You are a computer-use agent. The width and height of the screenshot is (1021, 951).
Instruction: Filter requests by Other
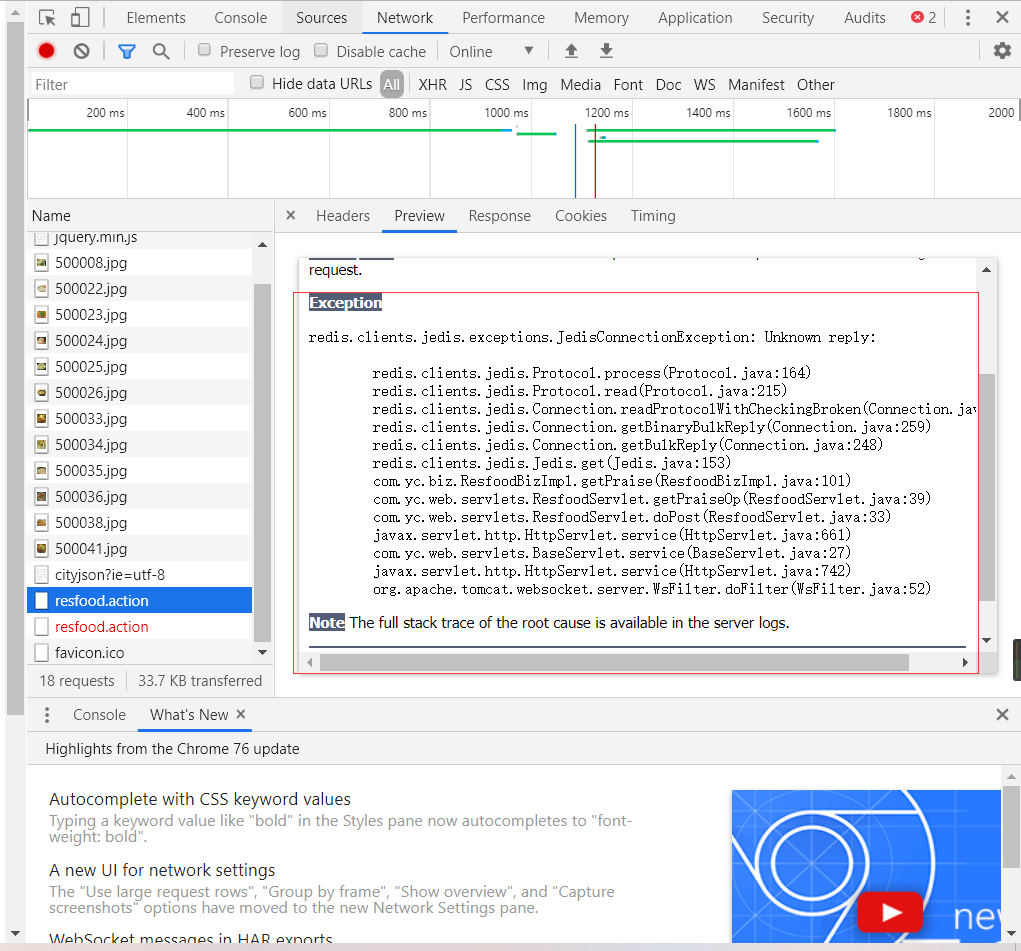(815, 85)
